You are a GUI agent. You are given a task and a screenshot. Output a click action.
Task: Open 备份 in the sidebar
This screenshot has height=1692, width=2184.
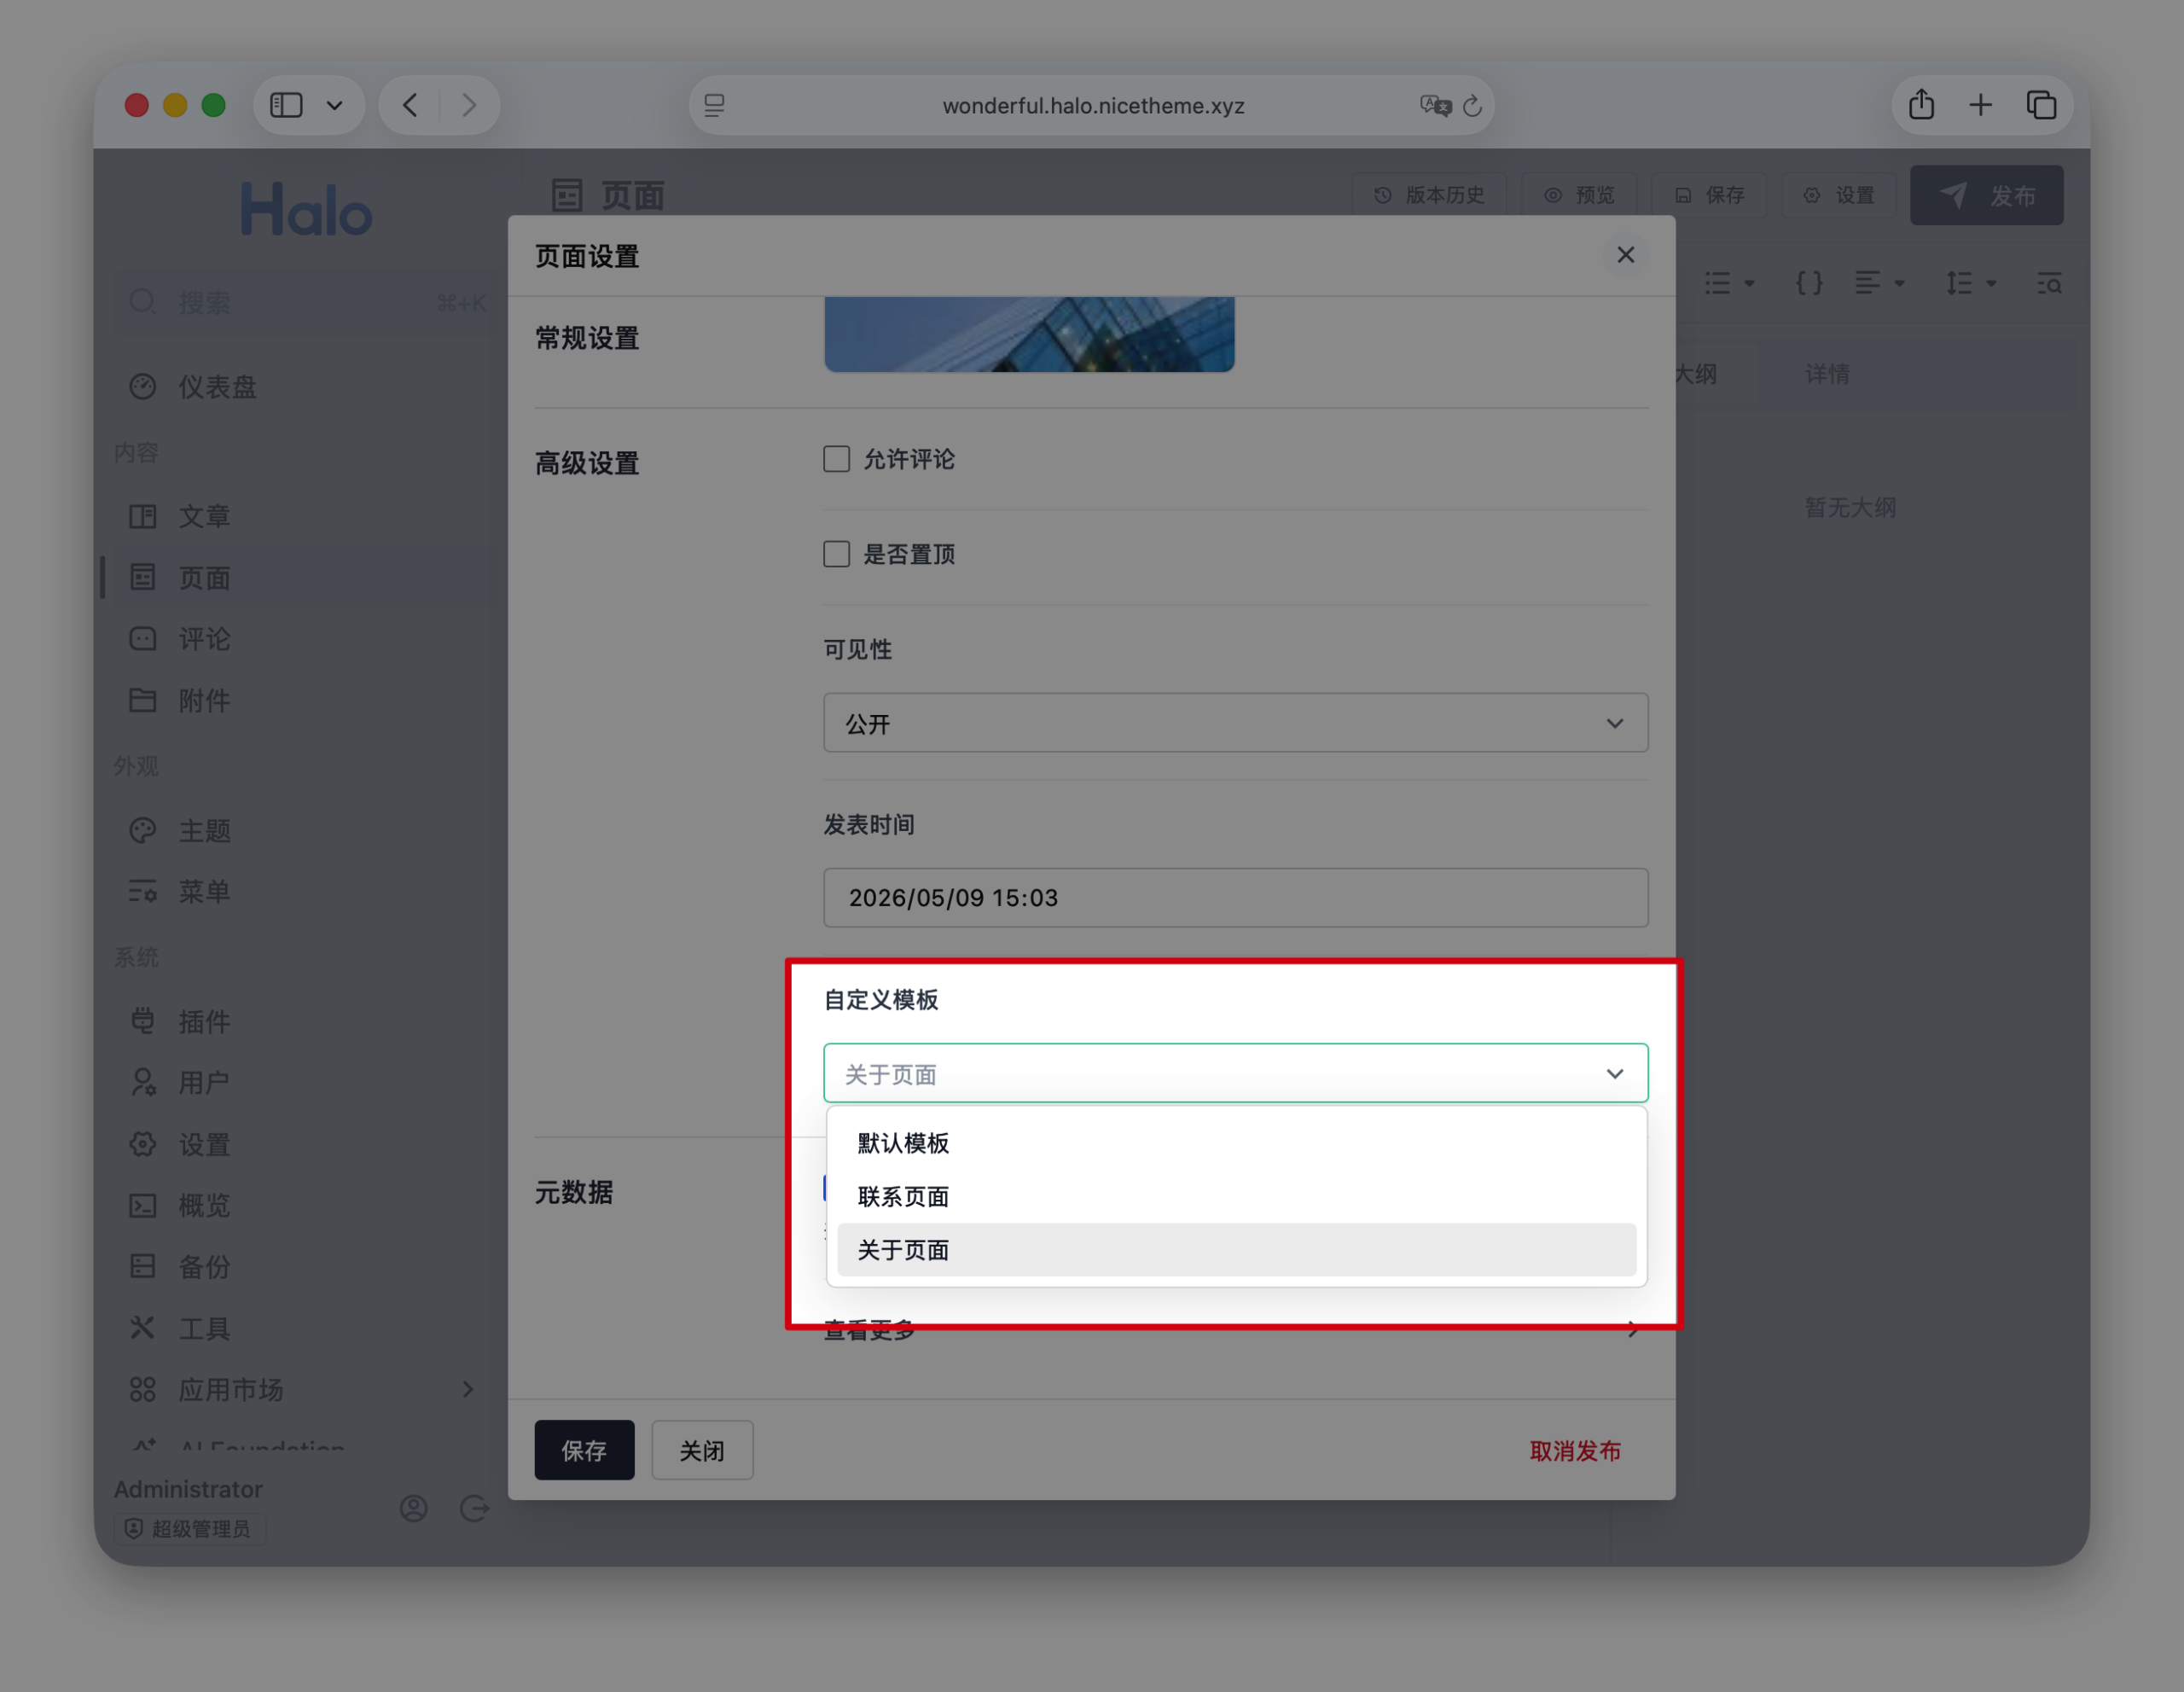point(307,1267)
